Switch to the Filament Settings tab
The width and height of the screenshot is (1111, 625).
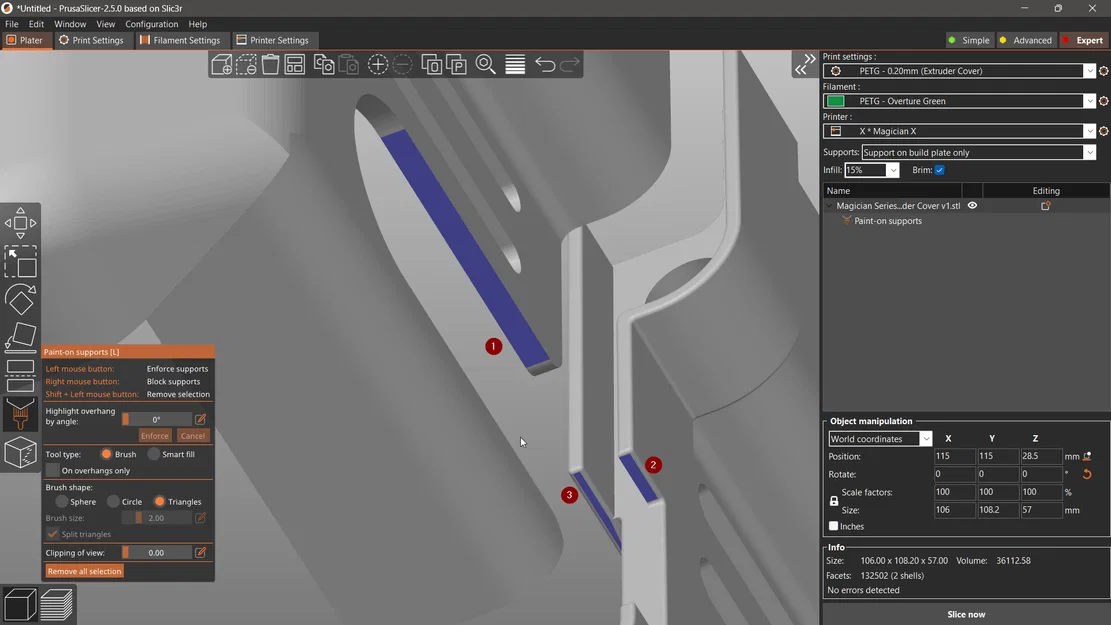pyautogui.click(x=180, y=40)
